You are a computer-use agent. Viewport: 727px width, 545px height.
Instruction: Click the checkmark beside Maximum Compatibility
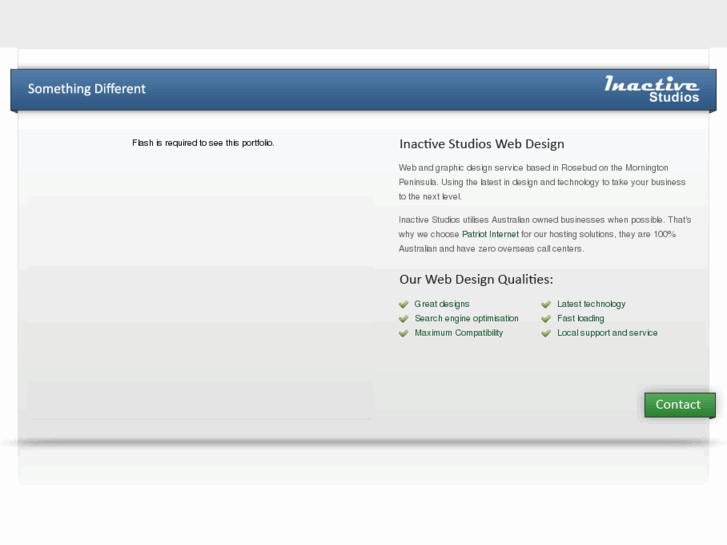click(403, 333)
